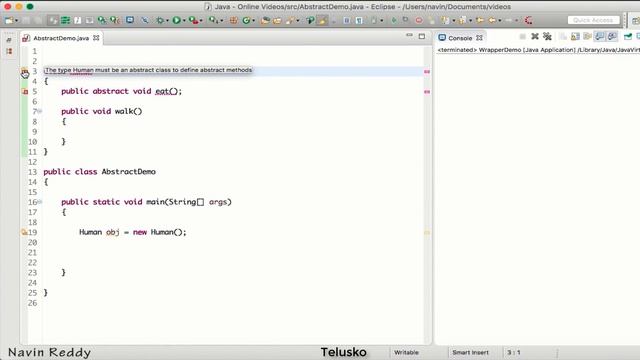Open Back navigation history dropdown
This screenshot has height=360, width=640.
pyautogui.click(x=500, y=20)
